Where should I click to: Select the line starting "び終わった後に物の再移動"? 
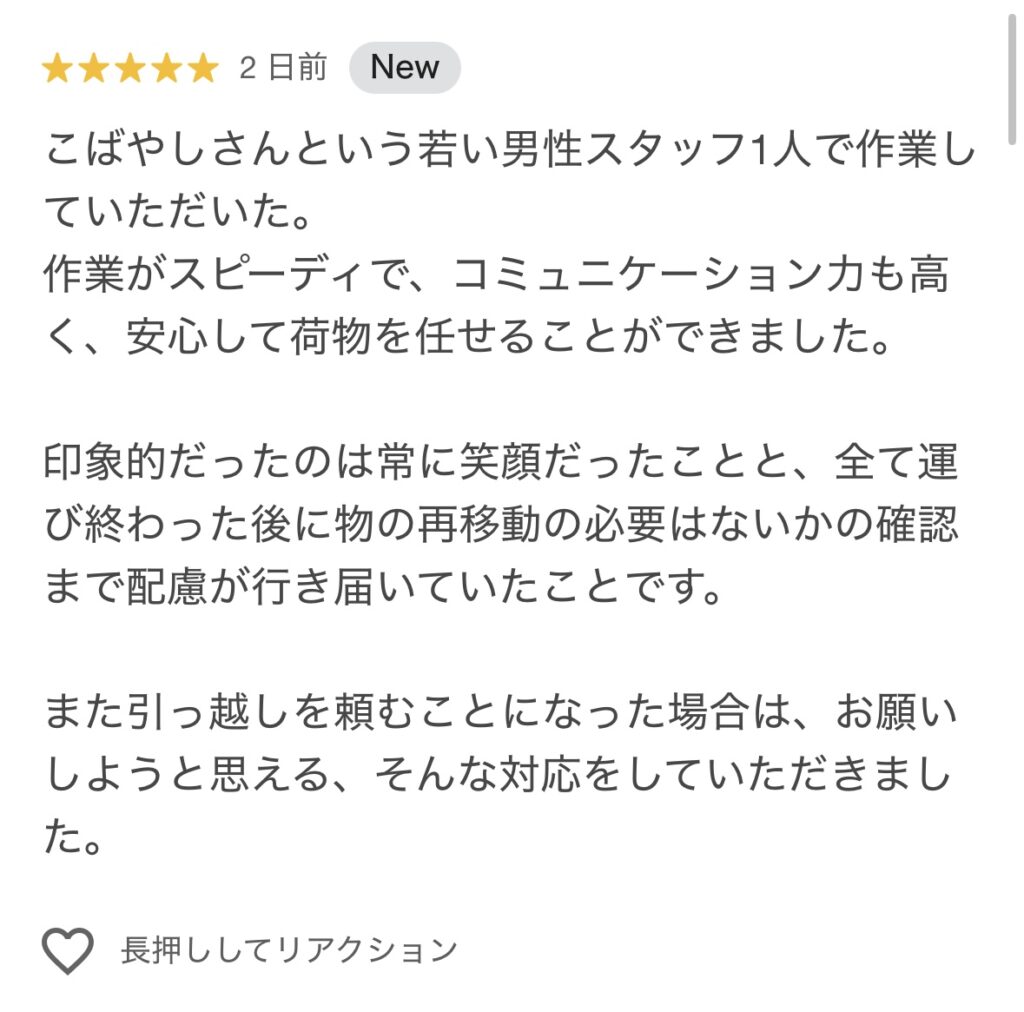pos(500,527)
